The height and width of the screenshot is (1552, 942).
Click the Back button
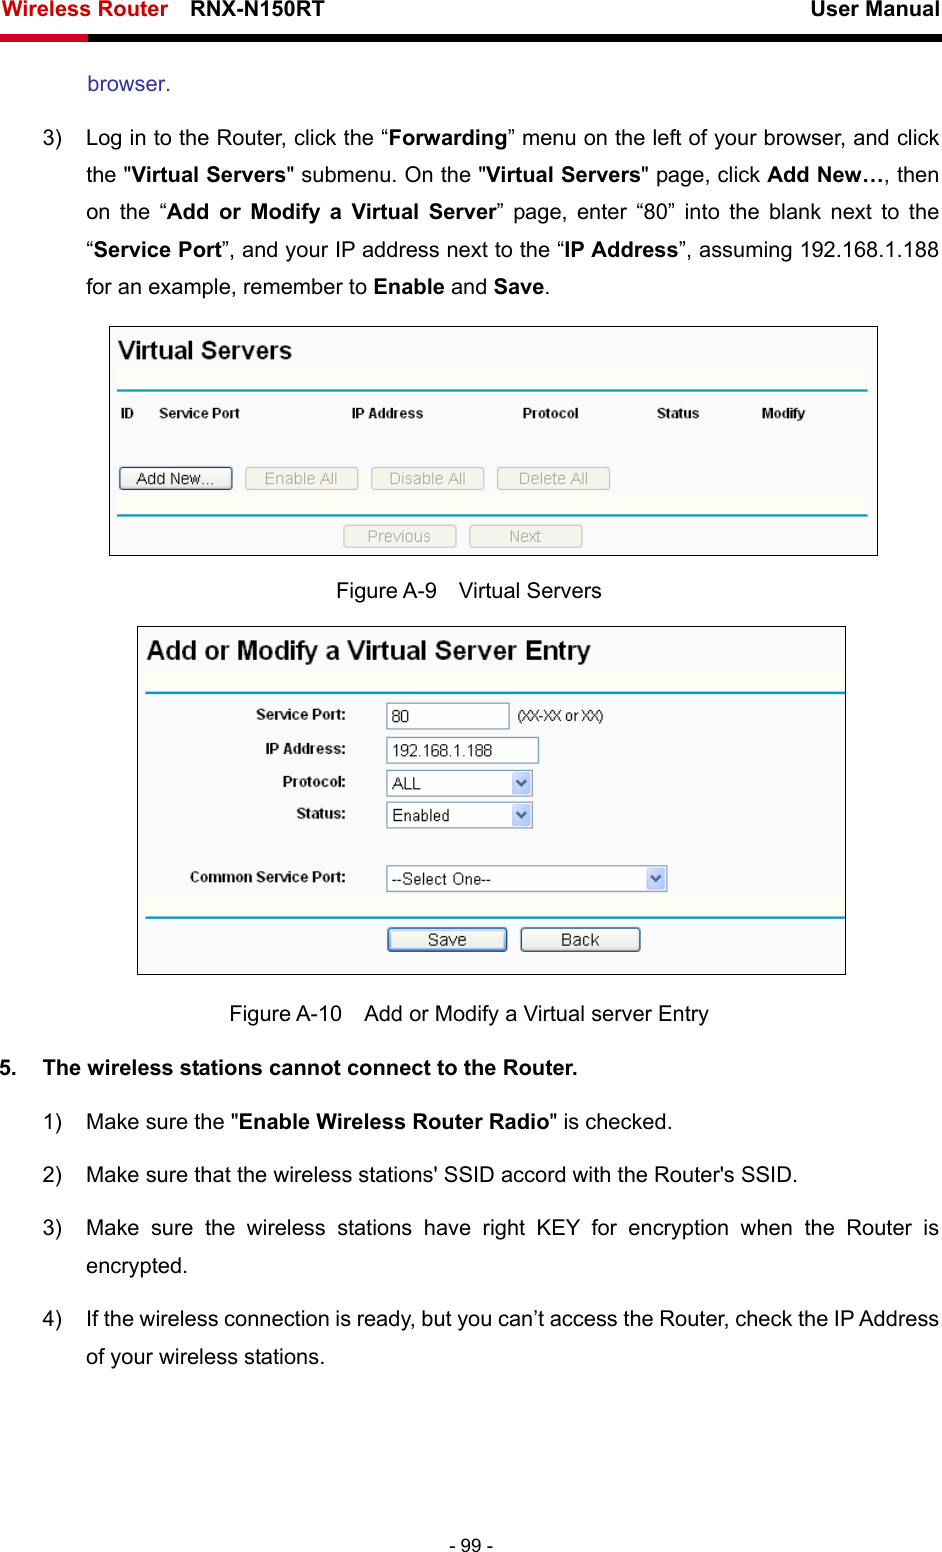tap(580, 939)
